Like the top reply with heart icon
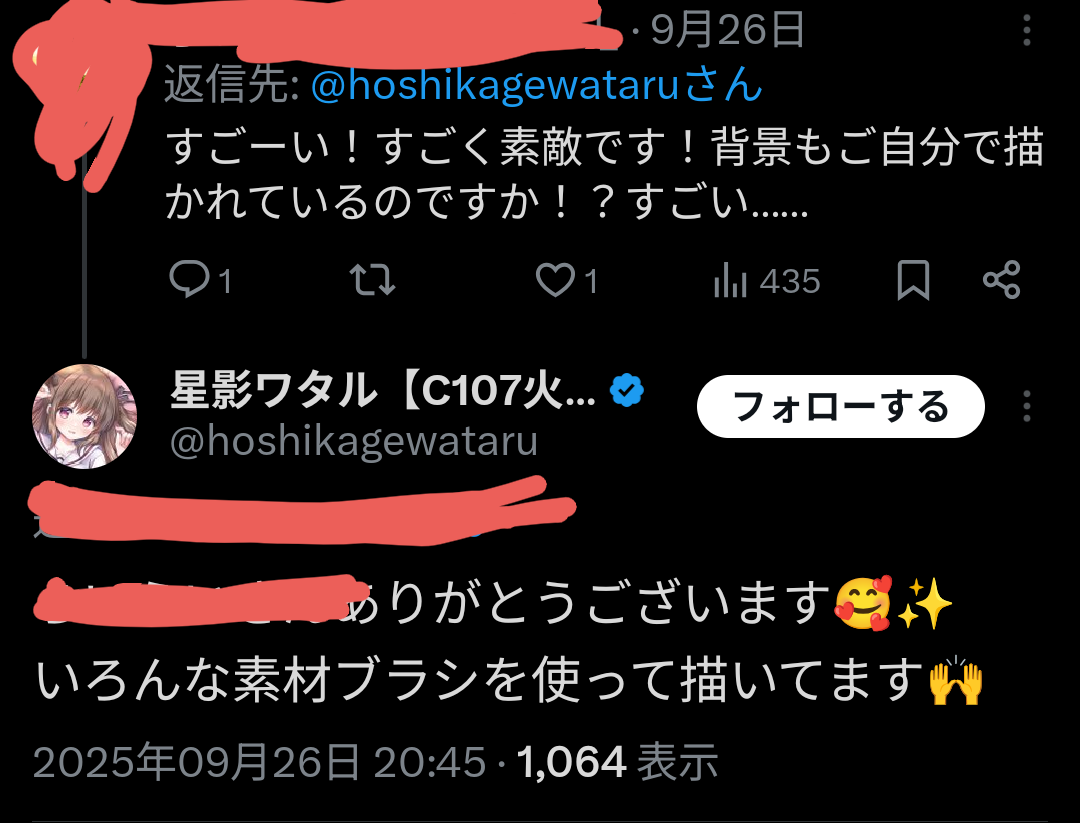This screenshot has height=823, width=1080. point(555,280)
